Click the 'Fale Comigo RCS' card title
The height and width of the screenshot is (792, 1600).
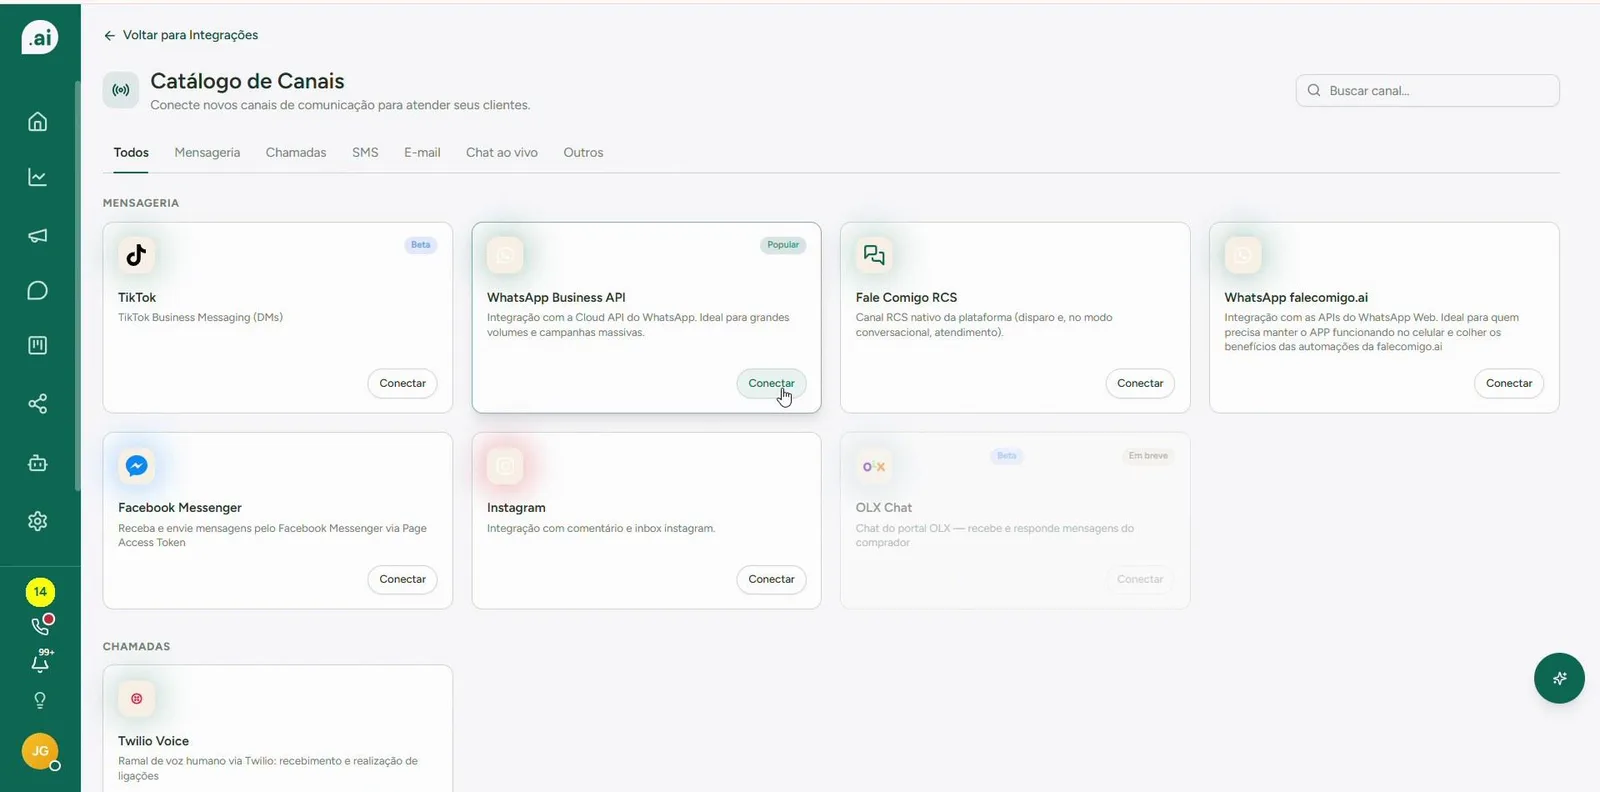tap(906, 298)
